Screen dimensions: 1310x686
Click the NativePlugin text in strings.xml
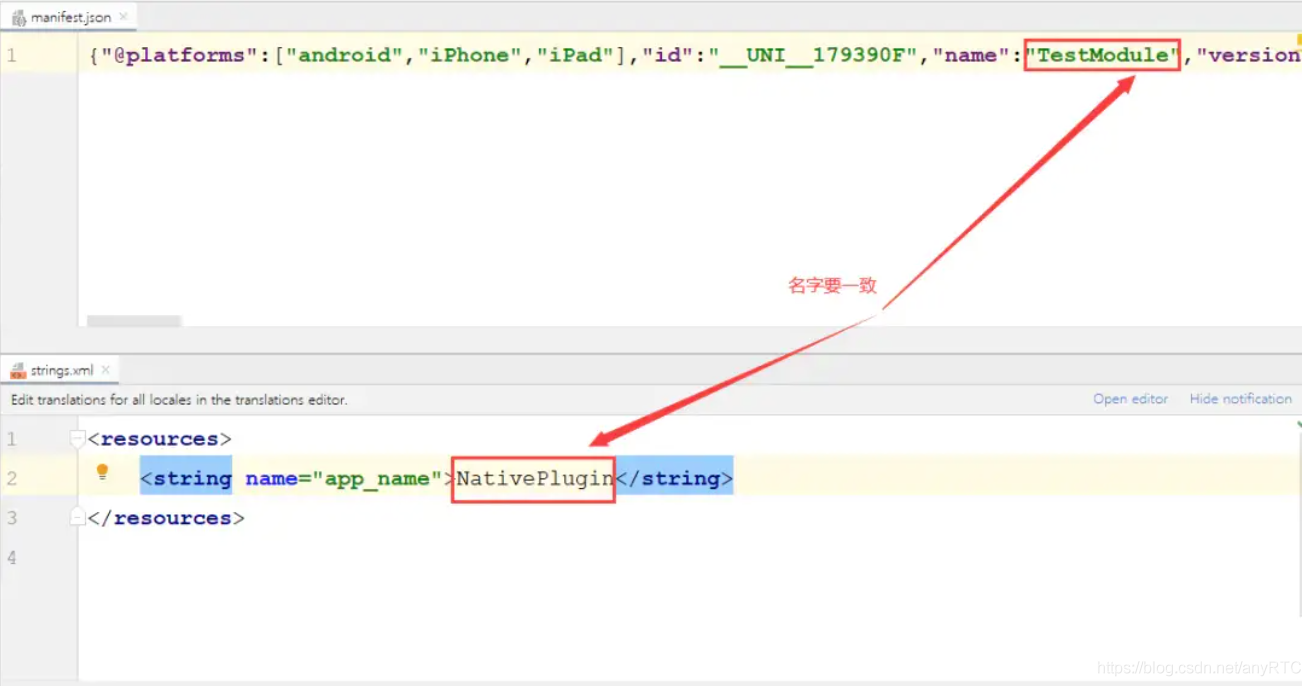pos(535,479)
